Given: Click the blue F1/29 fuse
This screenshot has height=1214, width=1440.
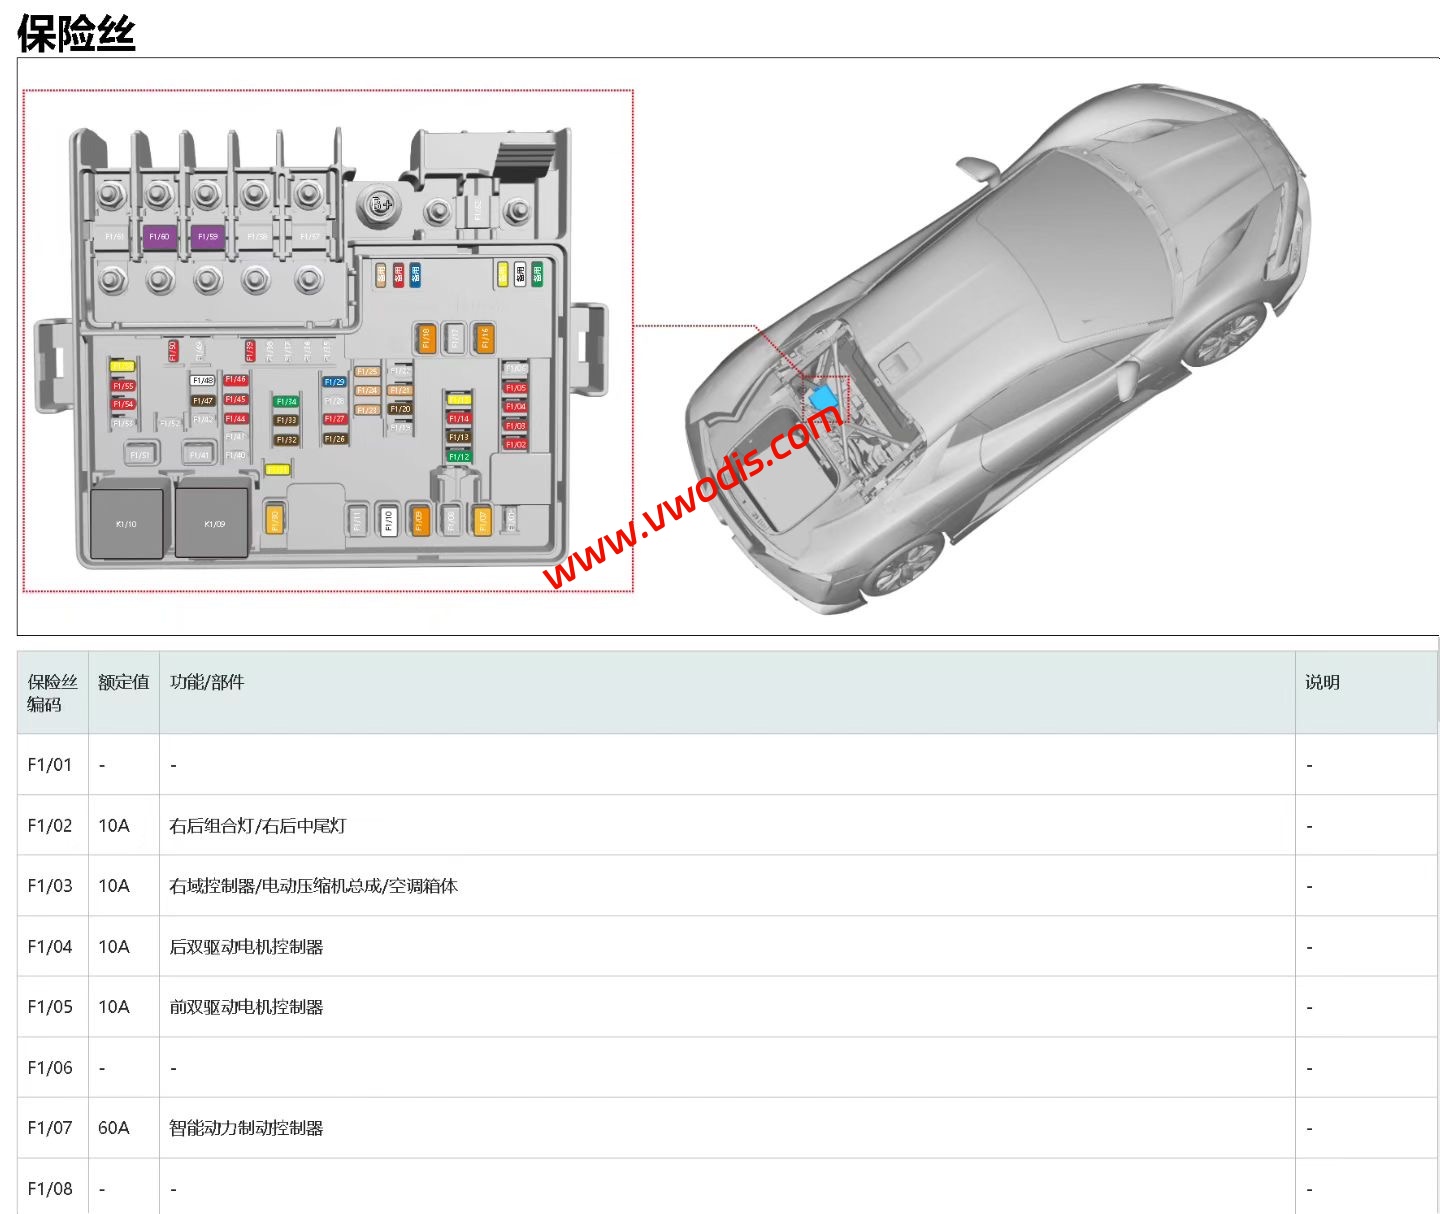Looking at the screenshot, I should click(335, 382).
